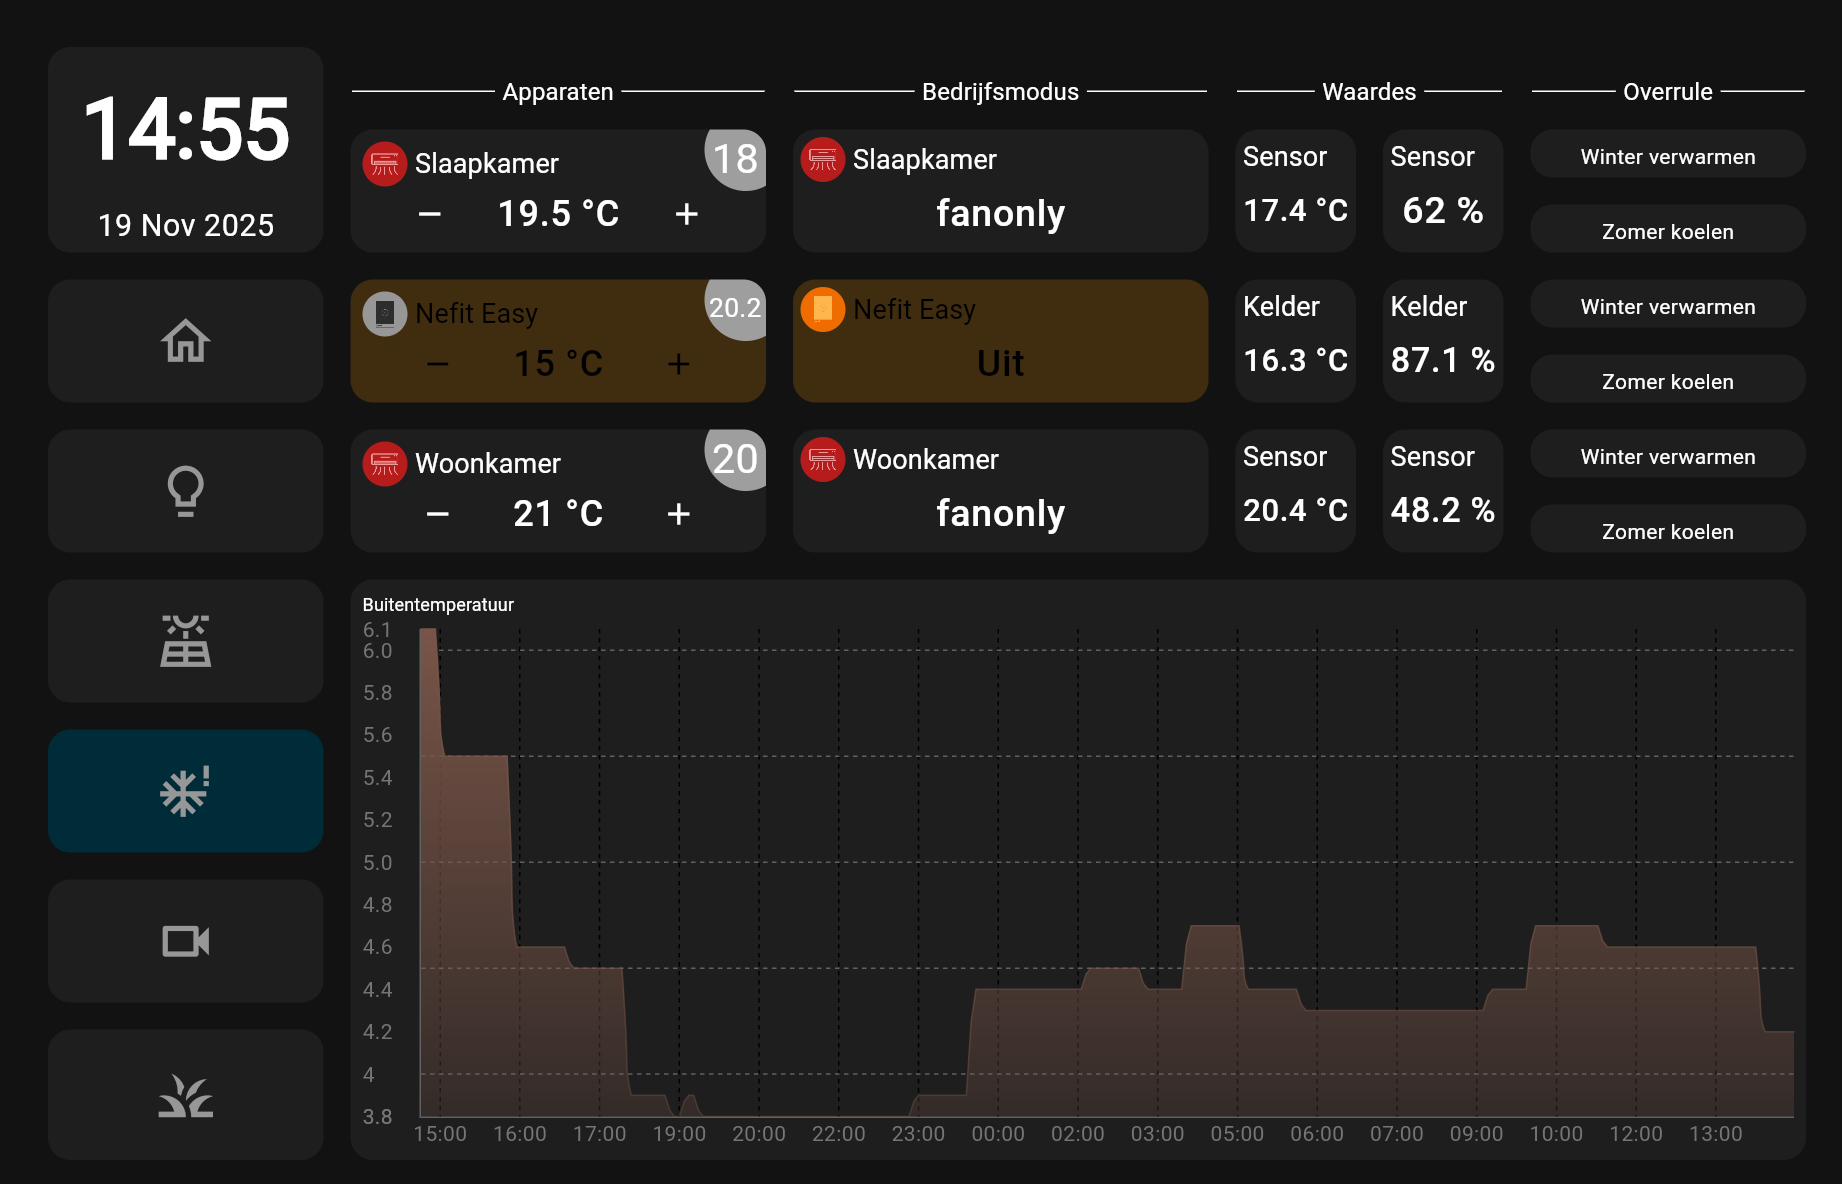Screen dimensions: 1842x1184
Task: Click the Bedrijfsmodus section heading
Action: point(1001,92)
